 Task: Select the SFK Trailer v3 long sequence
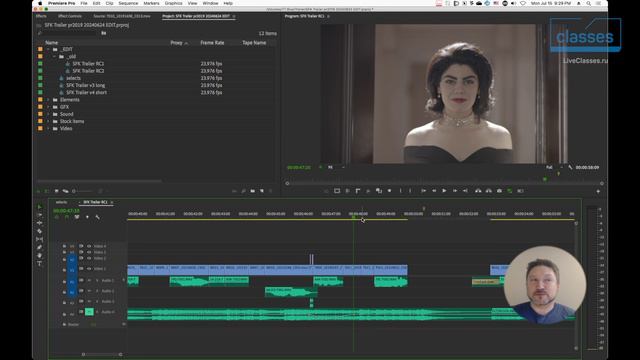[86, 85]
